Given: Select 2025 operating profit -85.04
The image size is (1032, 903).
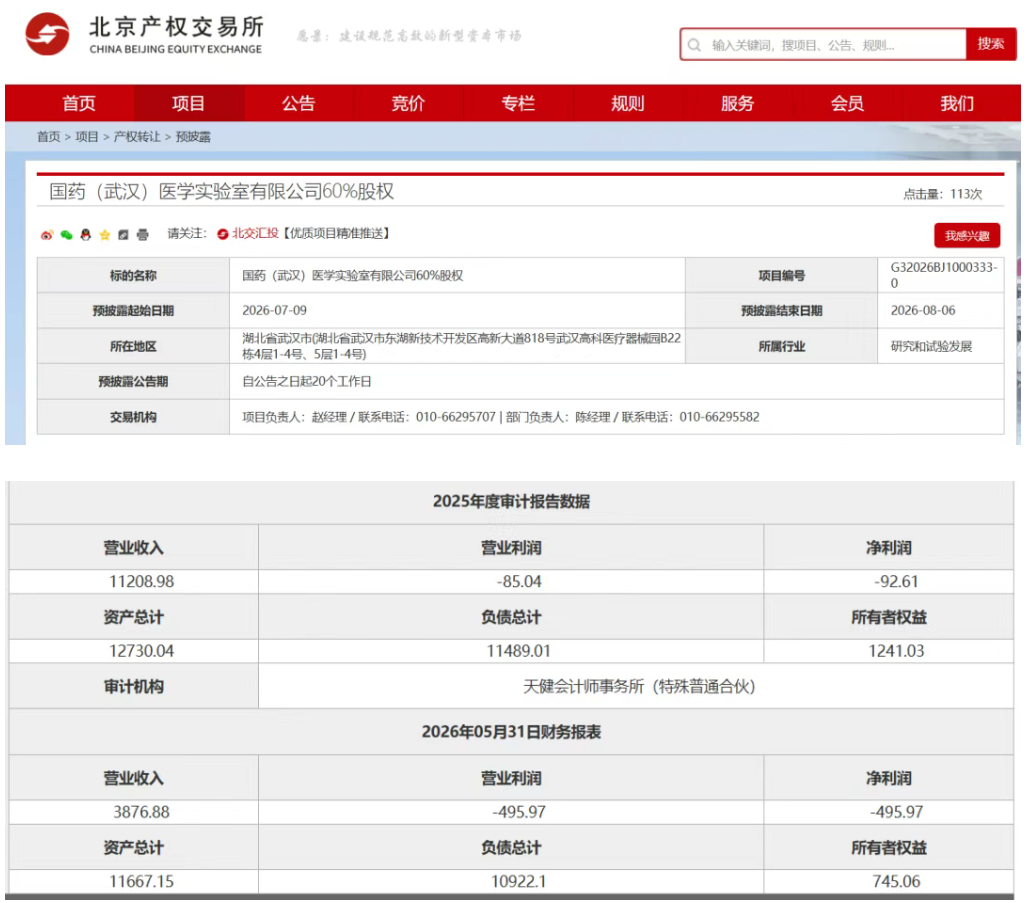Looking at the screenshot, I should [519, 582].
